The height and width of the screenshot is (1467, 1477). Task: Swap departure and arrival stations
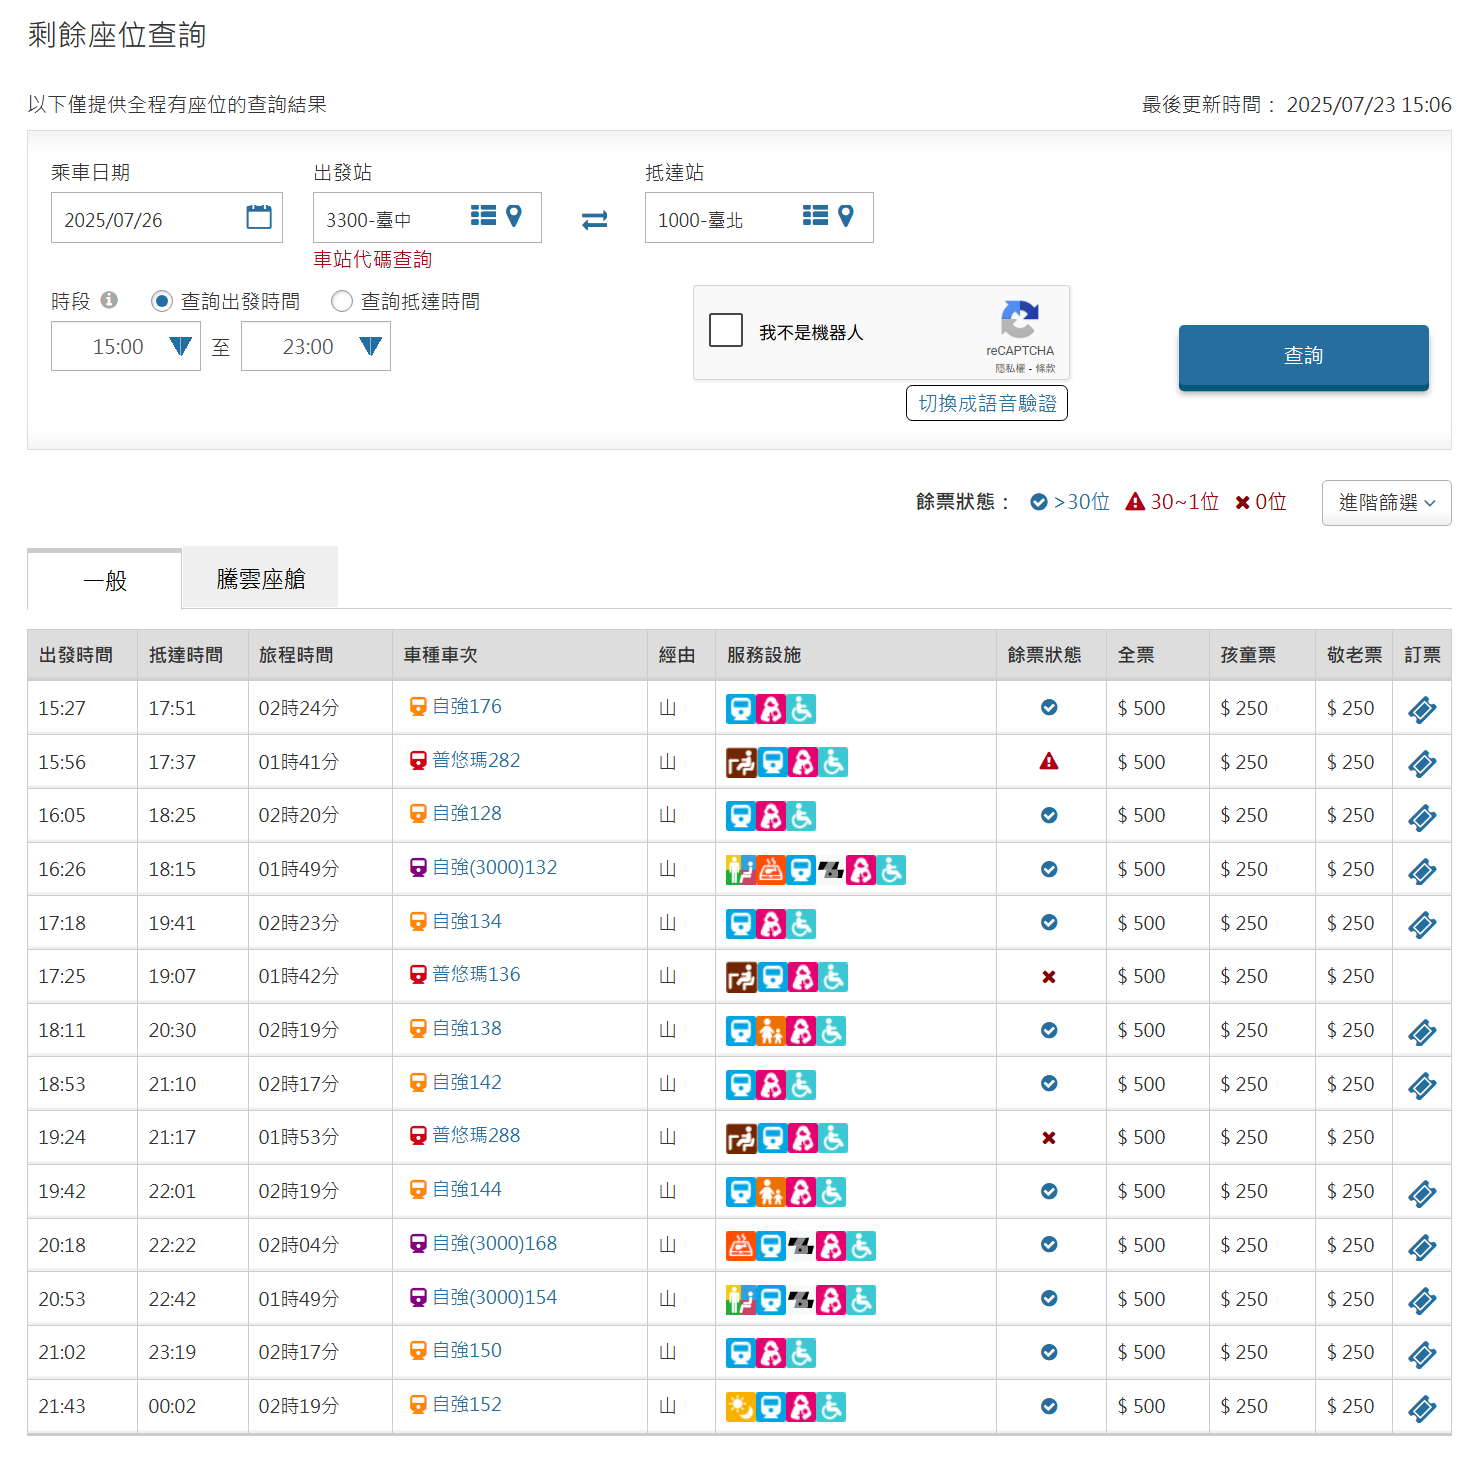(595, 219)
